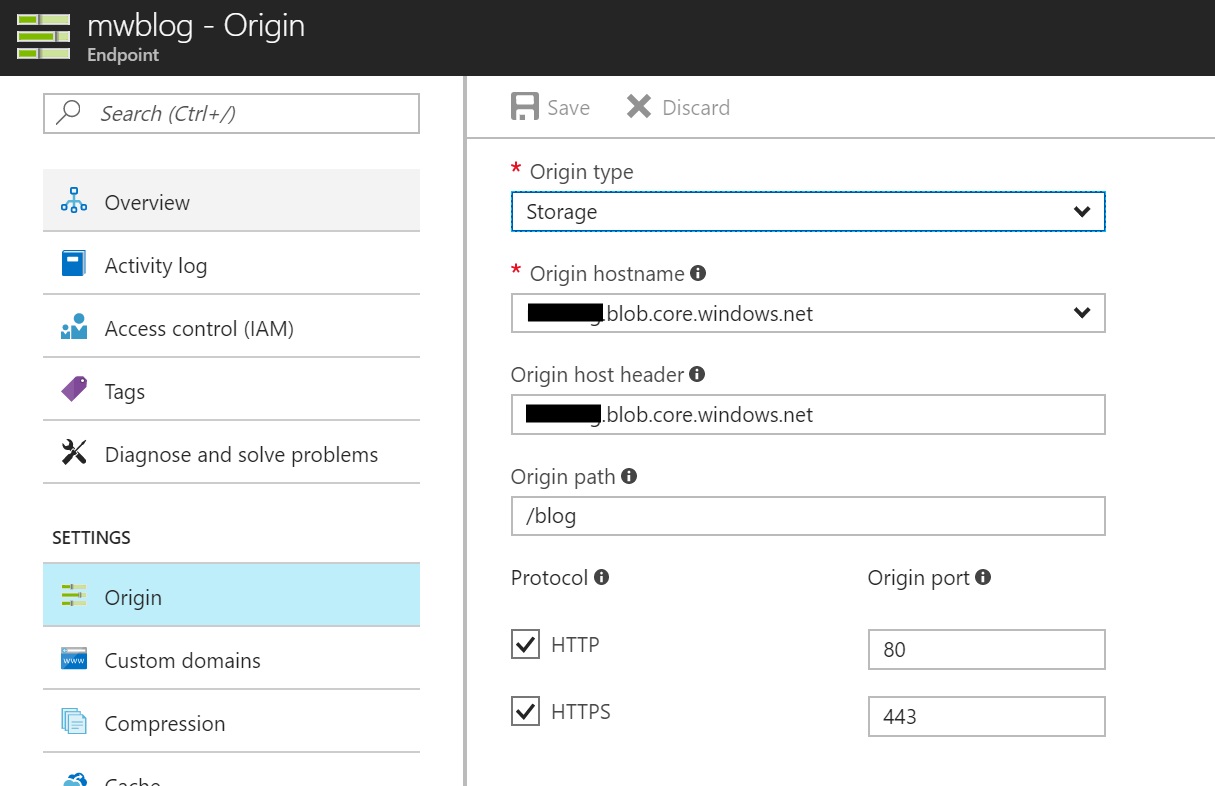
Task: Click the purple Tags icon
Action: tap(74, 390)
